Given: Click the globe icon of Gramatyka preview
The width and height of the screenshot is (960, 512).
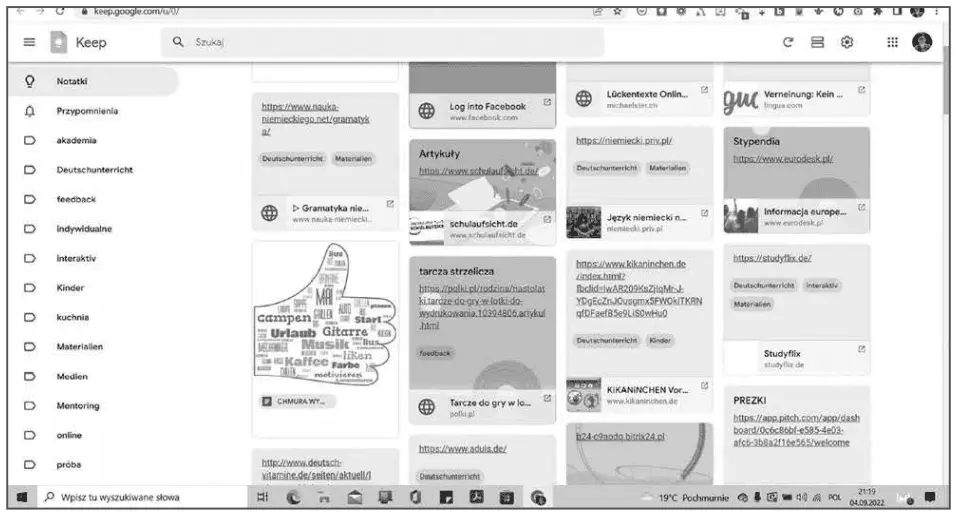Looking at the screenshot, I should [x=269, y=213].
